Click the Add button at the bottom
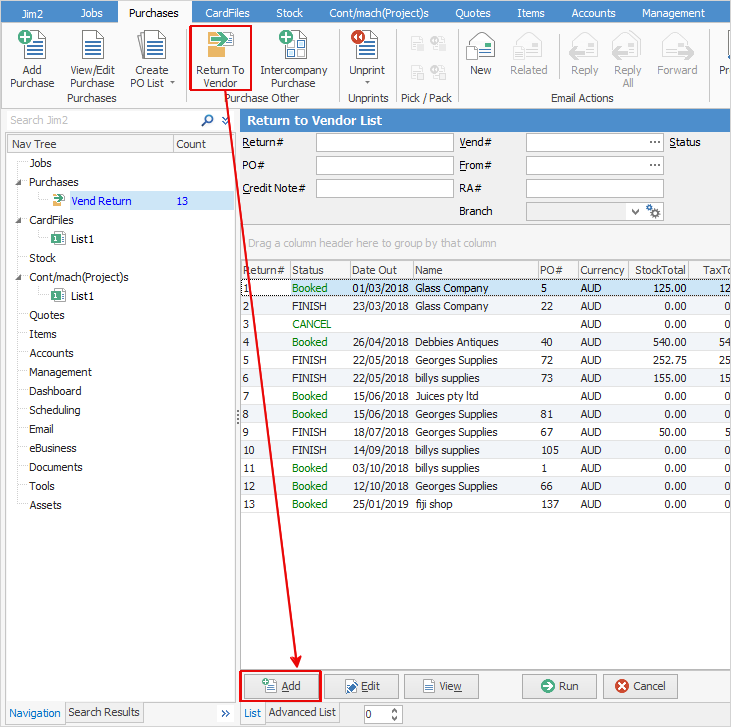Image resolution: width=731 pixels, height=727 pixels. [281, 686]
